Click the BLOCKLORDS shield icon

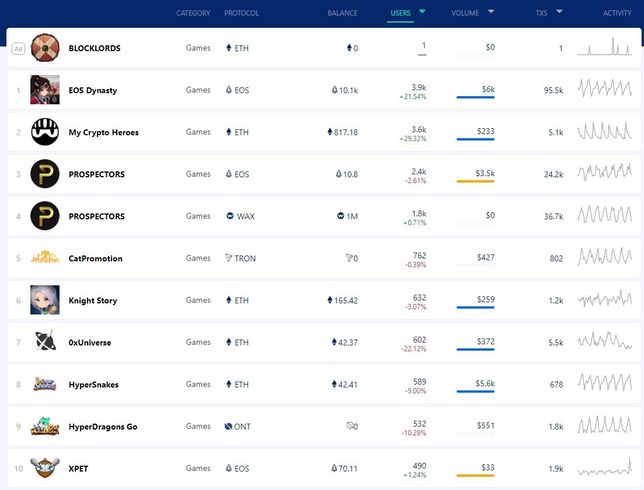[45, 48]
